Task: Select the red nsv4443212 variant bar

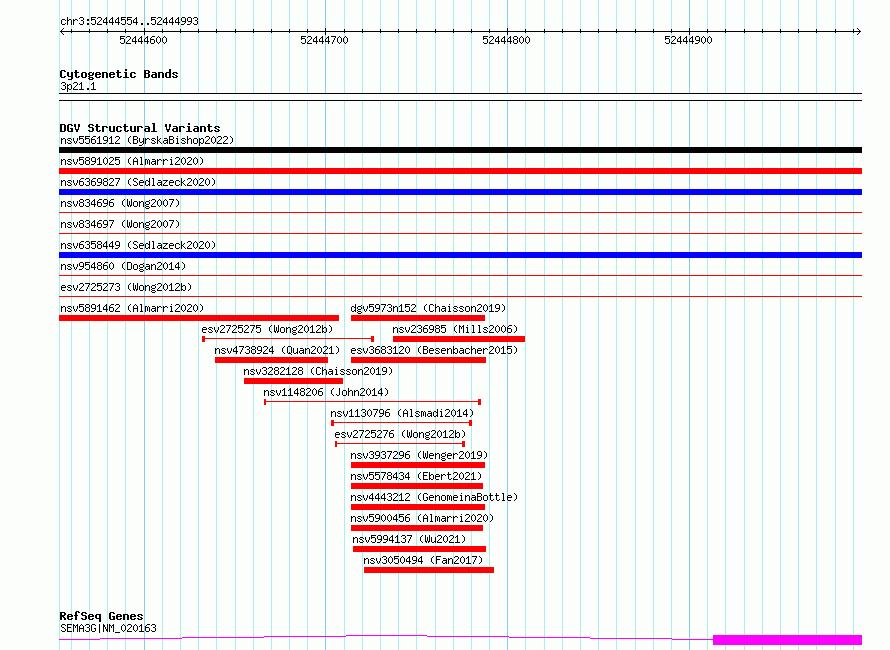Action: [x=418, y=507]
